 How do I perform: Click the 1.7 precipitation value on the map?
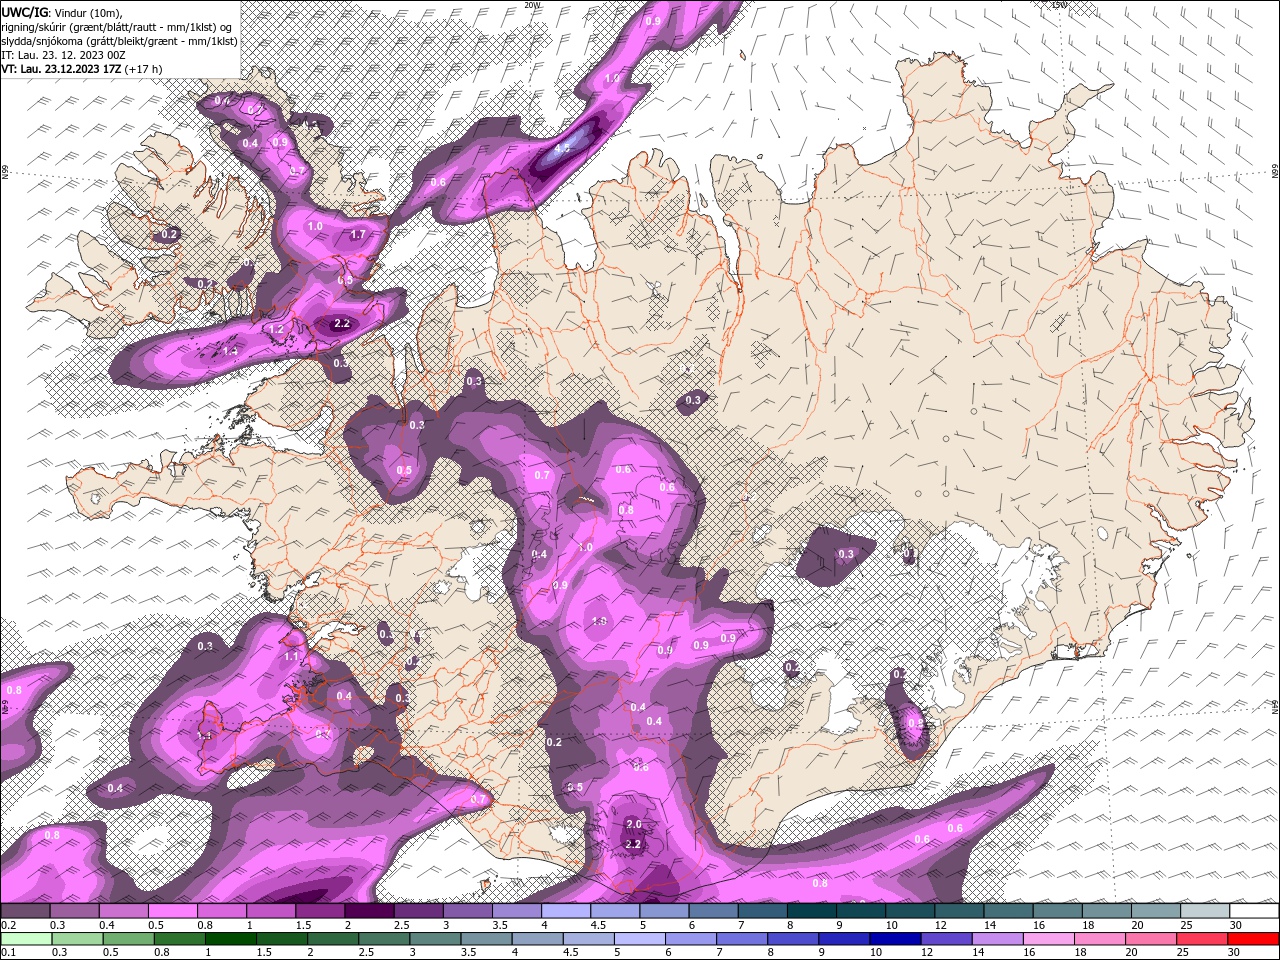tap(358, 234)
